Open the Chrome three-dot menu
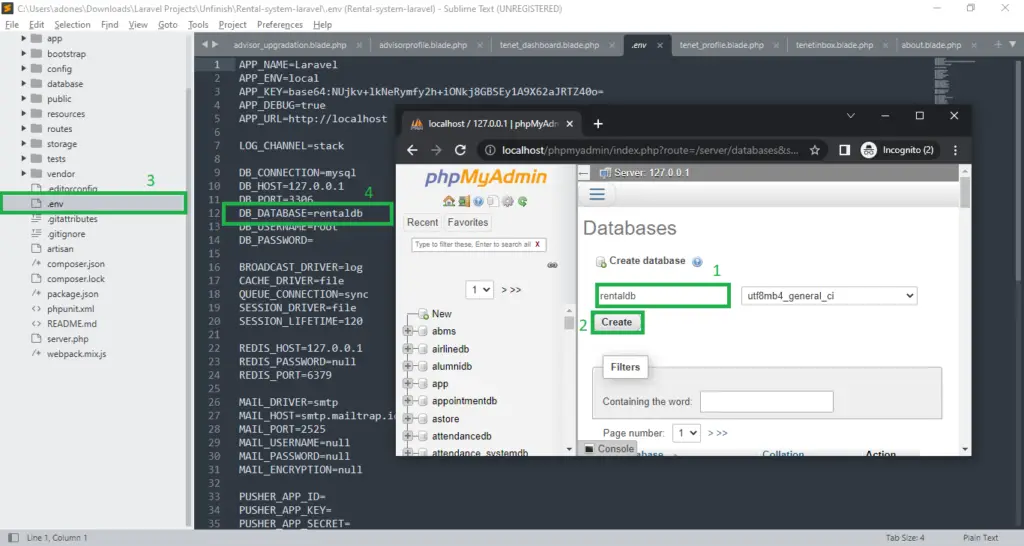1024x546 pixels. click(951, 150)
